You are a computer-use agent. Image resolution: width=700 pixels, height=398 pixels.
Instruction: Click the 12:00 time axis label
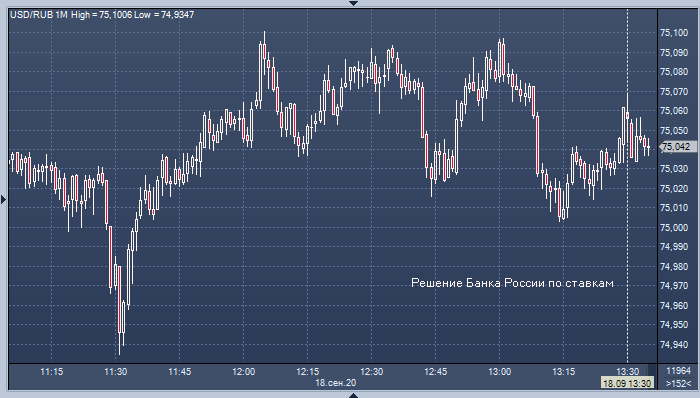(243, 372)
